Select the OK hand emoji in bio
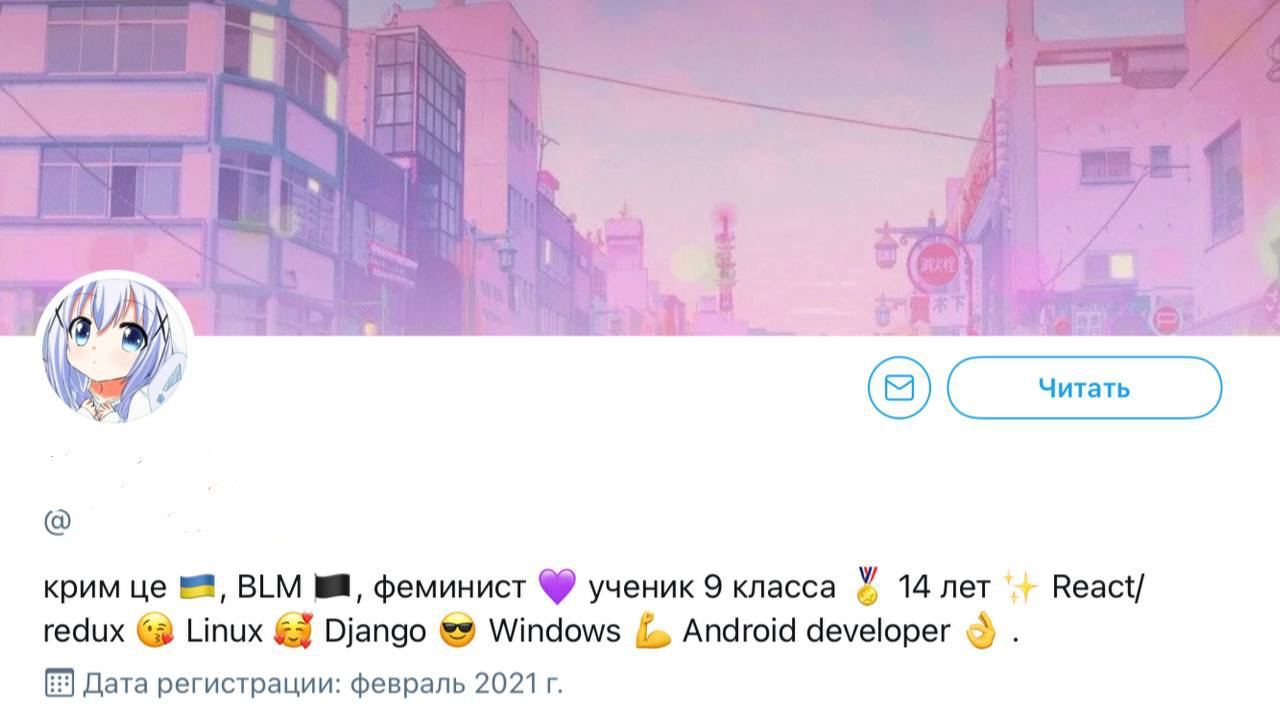Image resolution: width=1280 pixels, height=719 pixels. (x=981, y=632)
